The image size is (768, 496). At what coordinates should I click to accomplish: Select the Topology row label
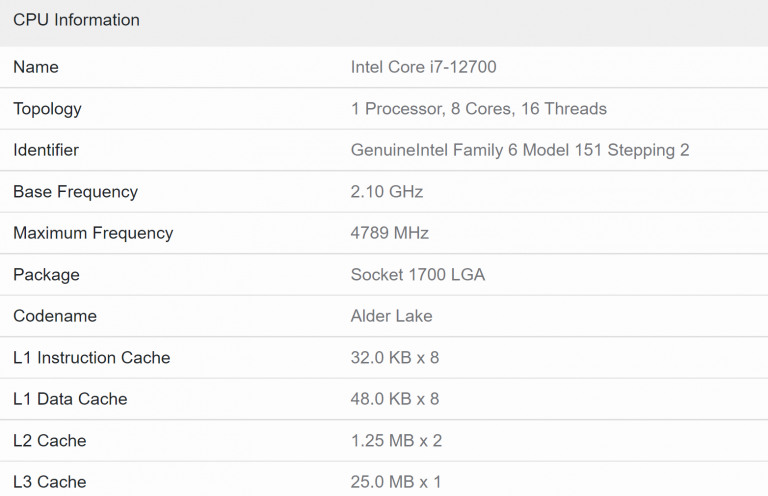point(47,109)
